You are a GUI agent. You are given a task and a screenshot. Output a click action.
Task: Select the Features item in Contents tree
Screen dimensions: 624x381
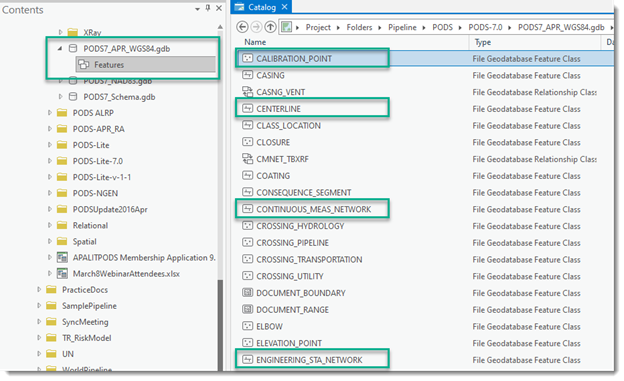click(x=146, y=64)
